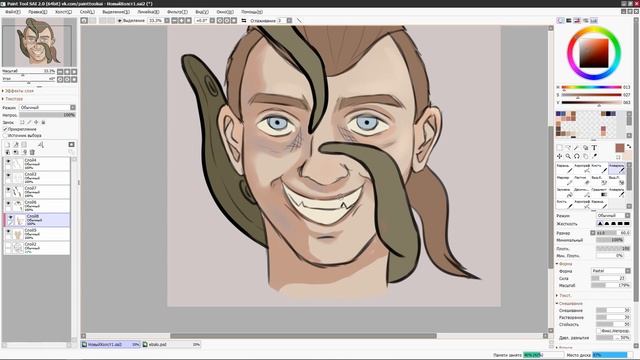Adjust the H hue slider

591,87
